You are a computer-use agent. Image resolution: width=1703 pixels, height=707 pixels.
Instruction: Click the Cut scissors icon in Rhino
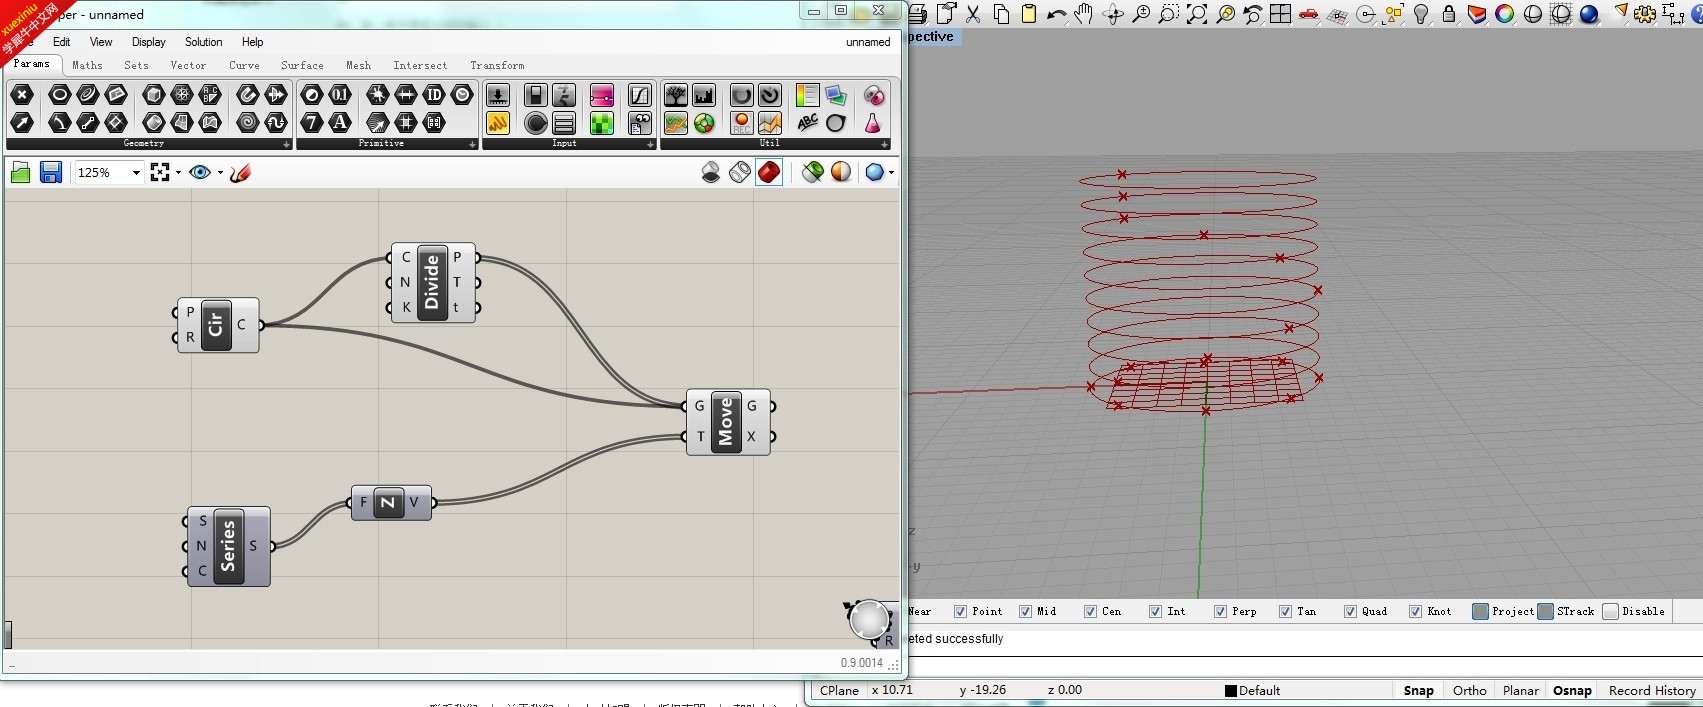coord(973,14)
